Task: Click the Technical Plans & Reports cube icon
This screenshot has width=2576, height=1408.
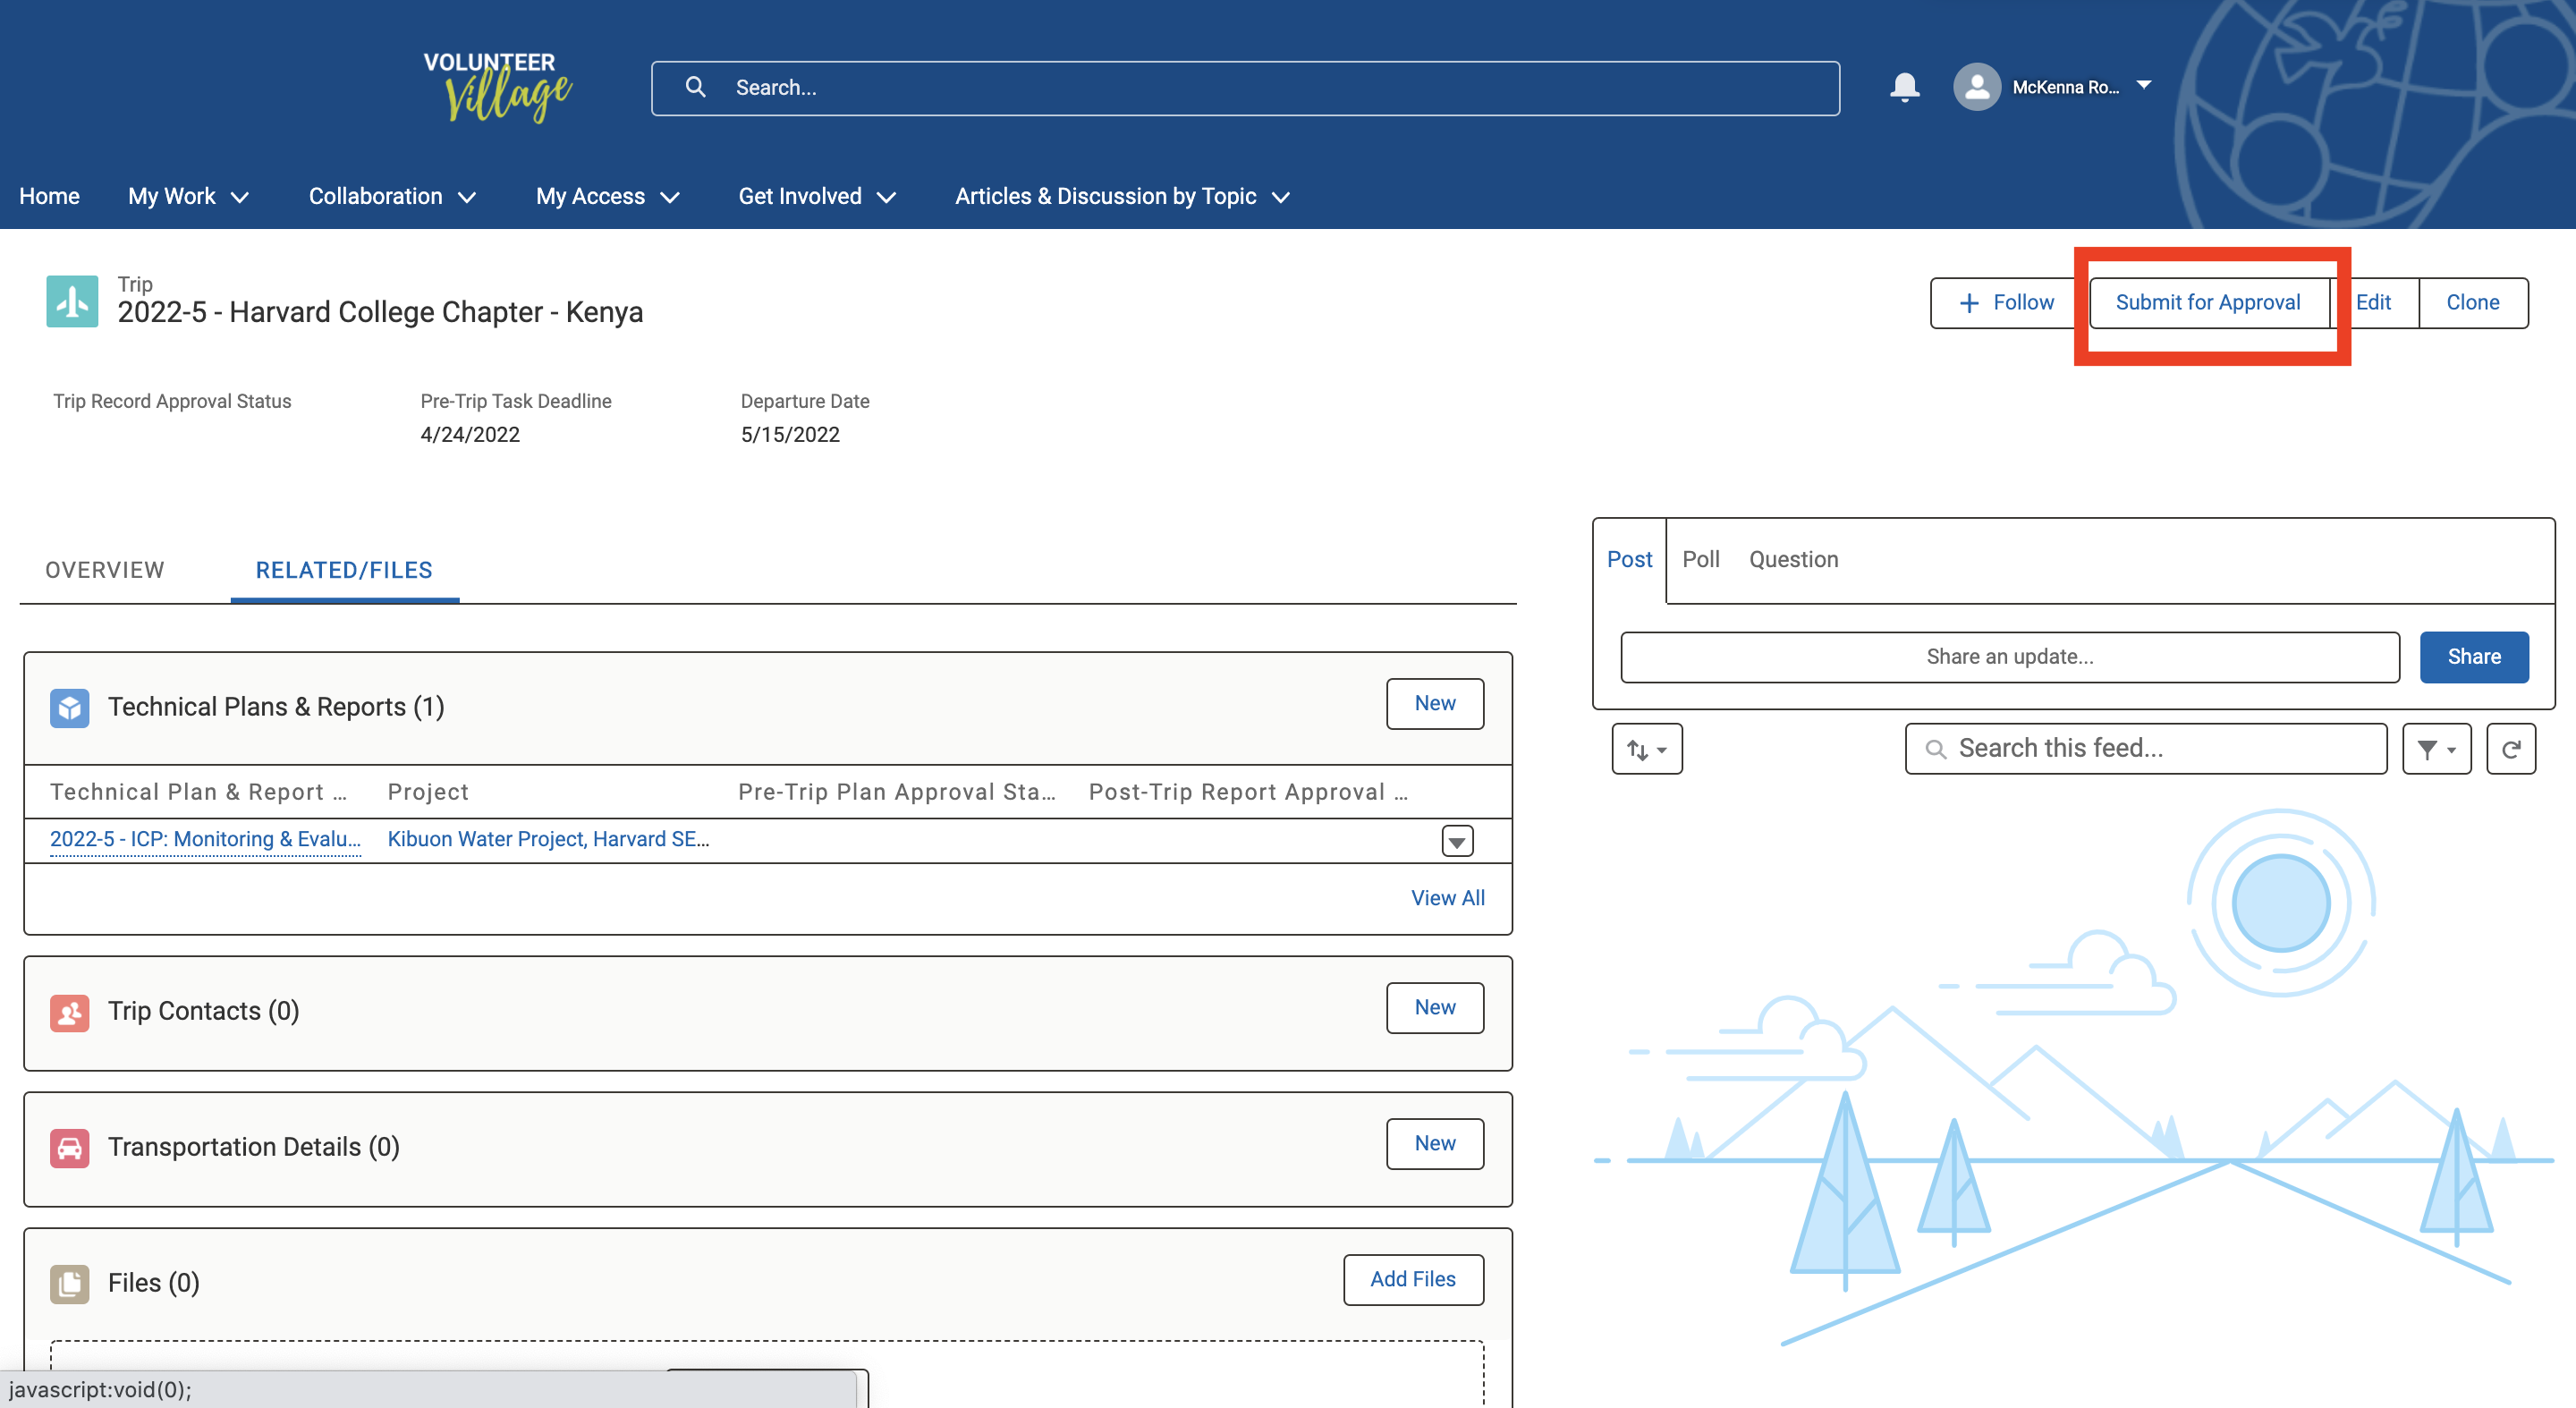Action: pyautogui.click(x=69, y=707)
